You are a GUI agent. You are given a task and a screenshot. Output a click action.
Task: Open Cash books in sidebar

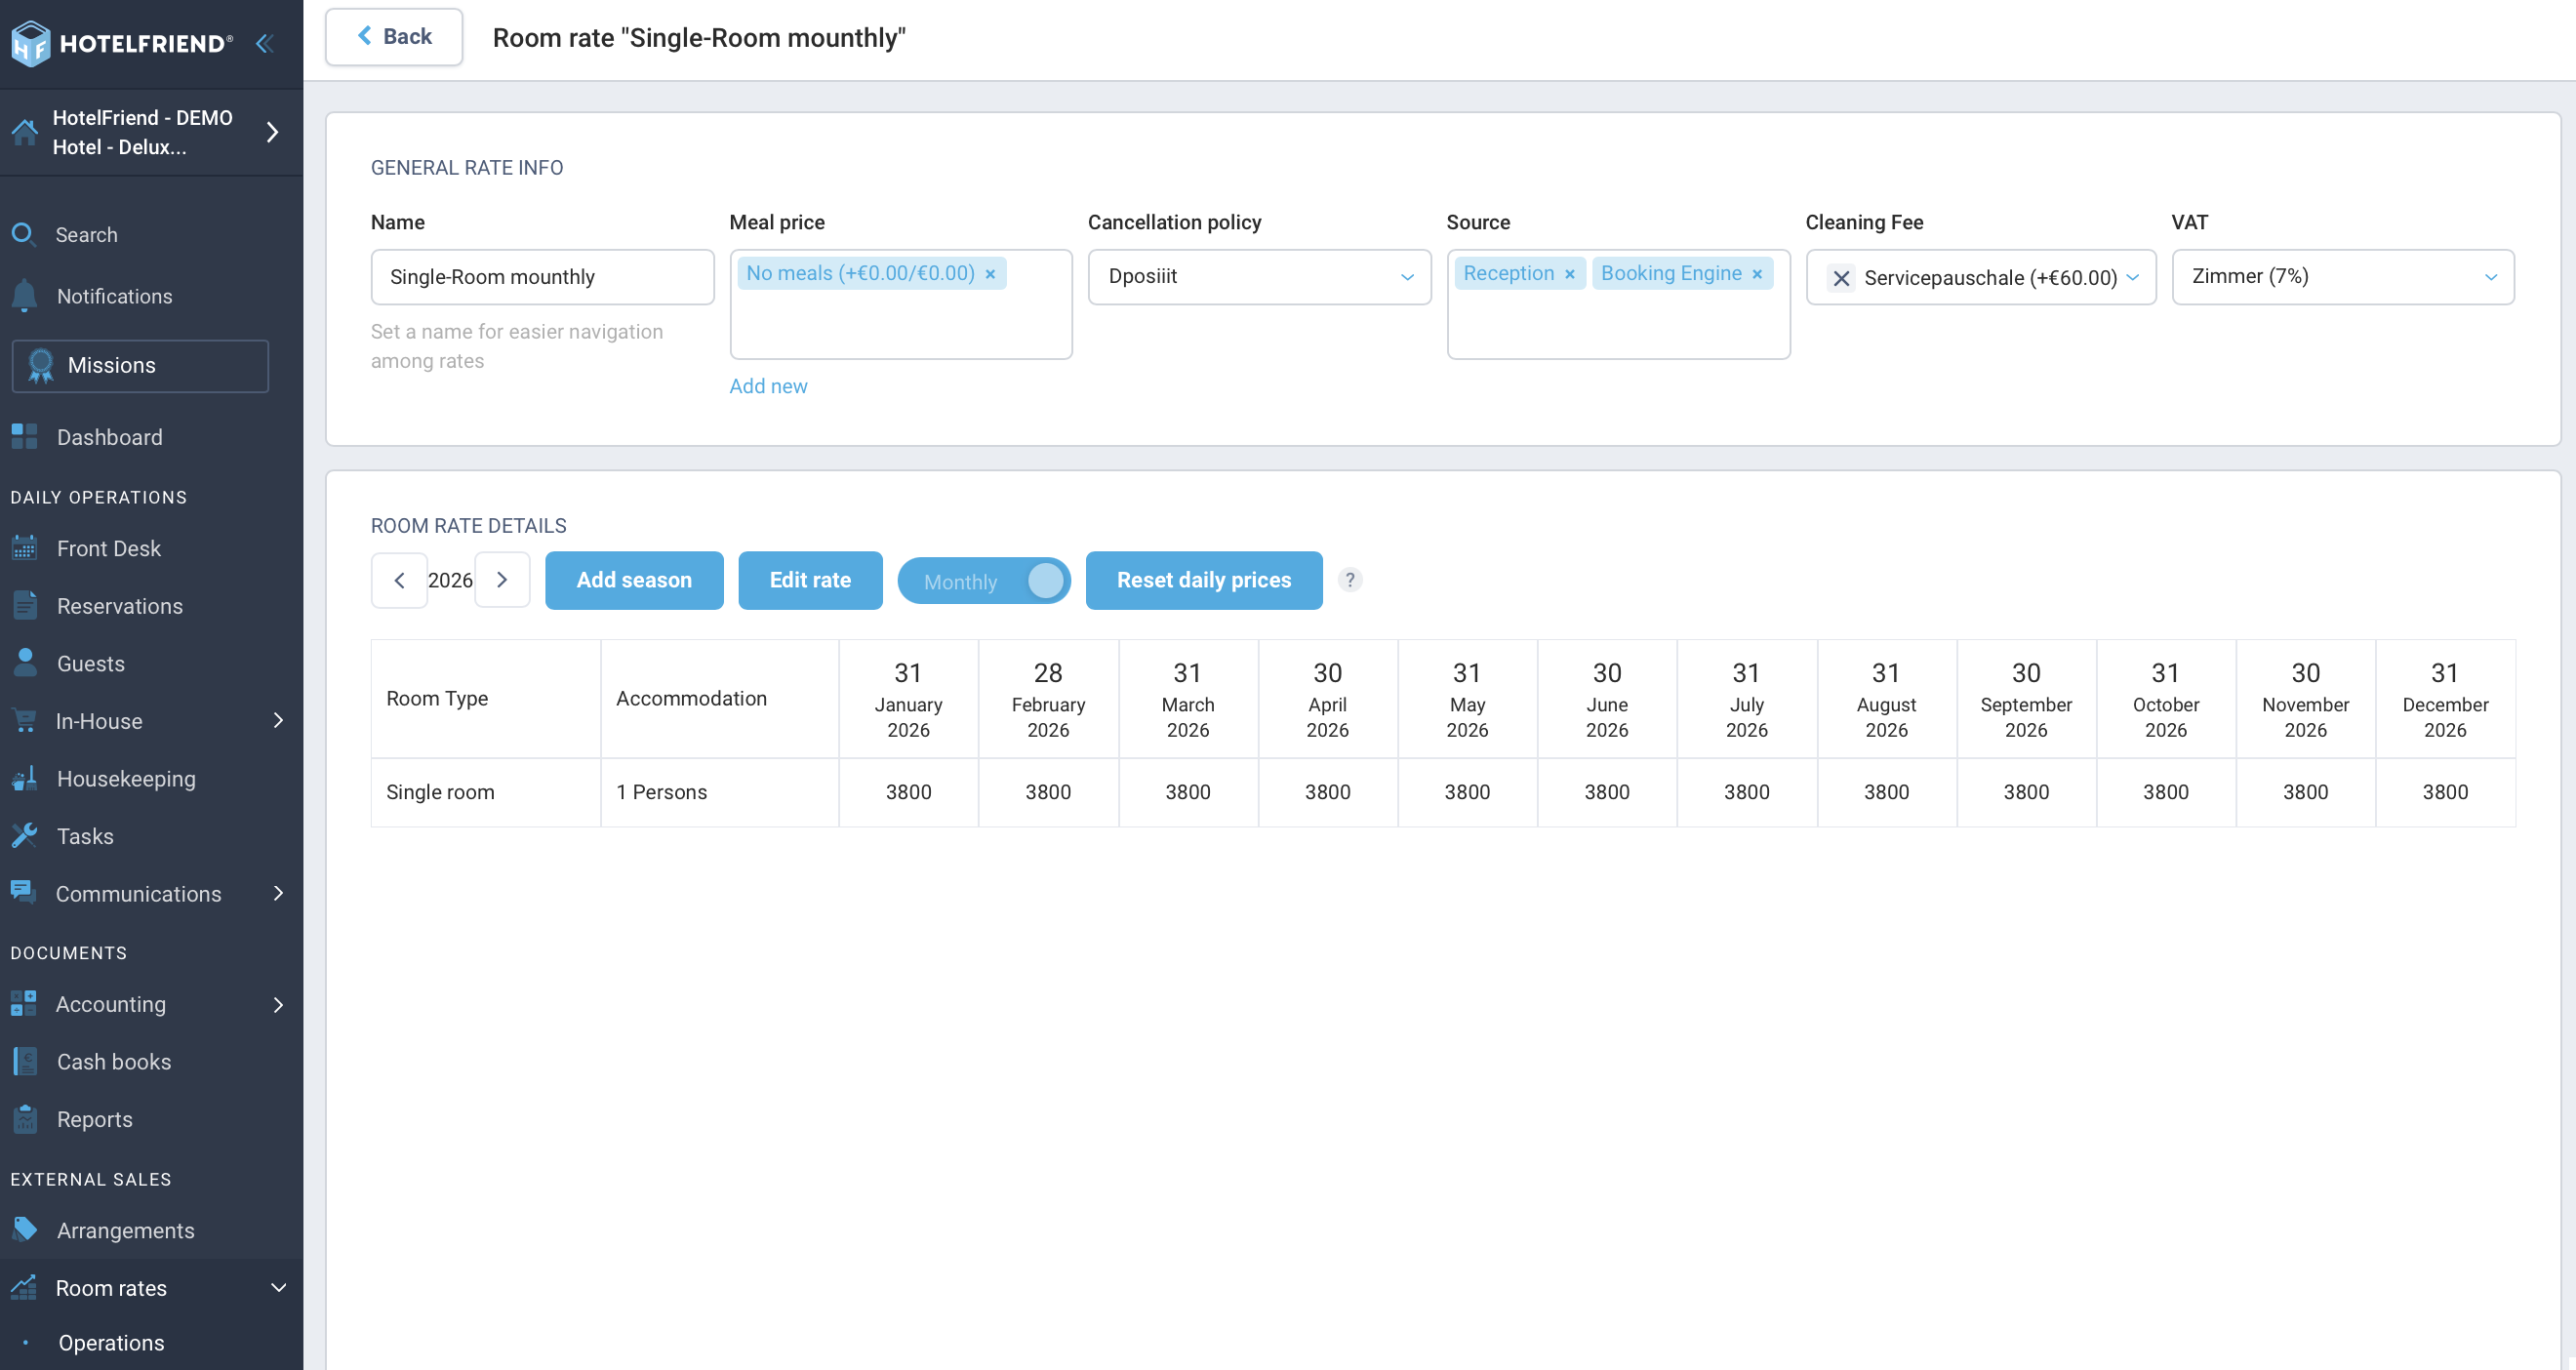(113, 1061)
